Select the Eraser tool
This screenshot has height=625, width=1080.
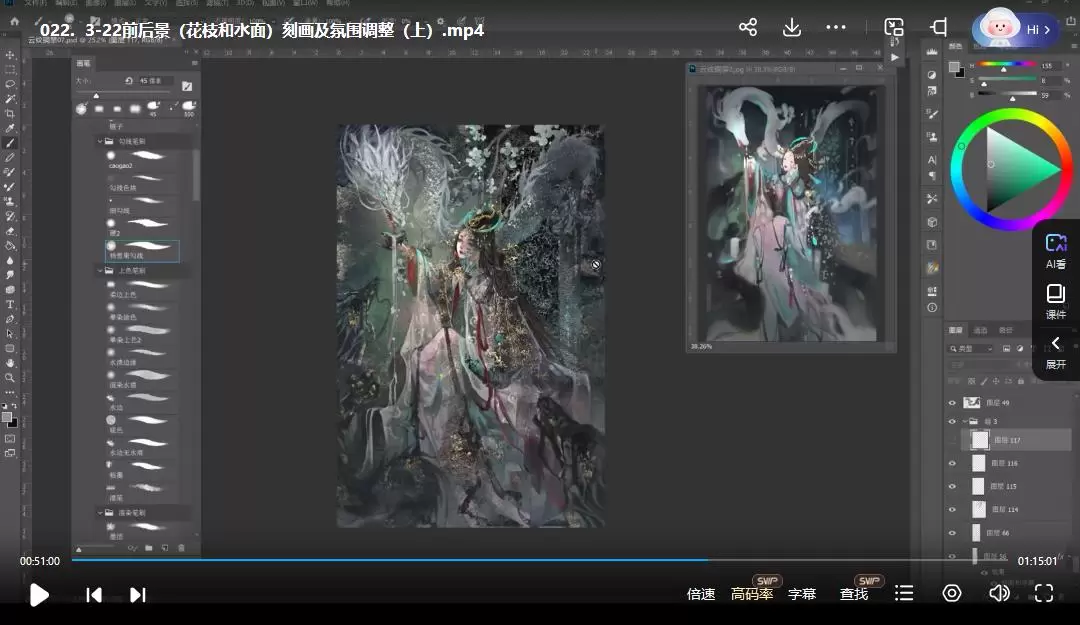point(10,231)
